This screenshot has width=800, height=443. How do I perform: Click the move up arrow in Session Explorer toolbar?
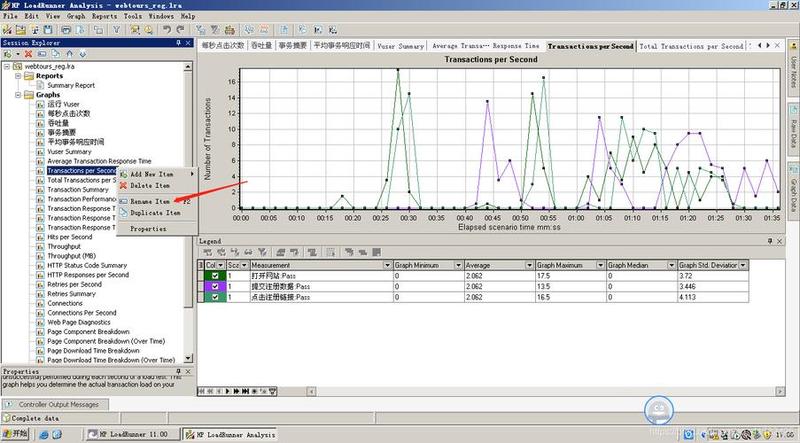(69, 54)
